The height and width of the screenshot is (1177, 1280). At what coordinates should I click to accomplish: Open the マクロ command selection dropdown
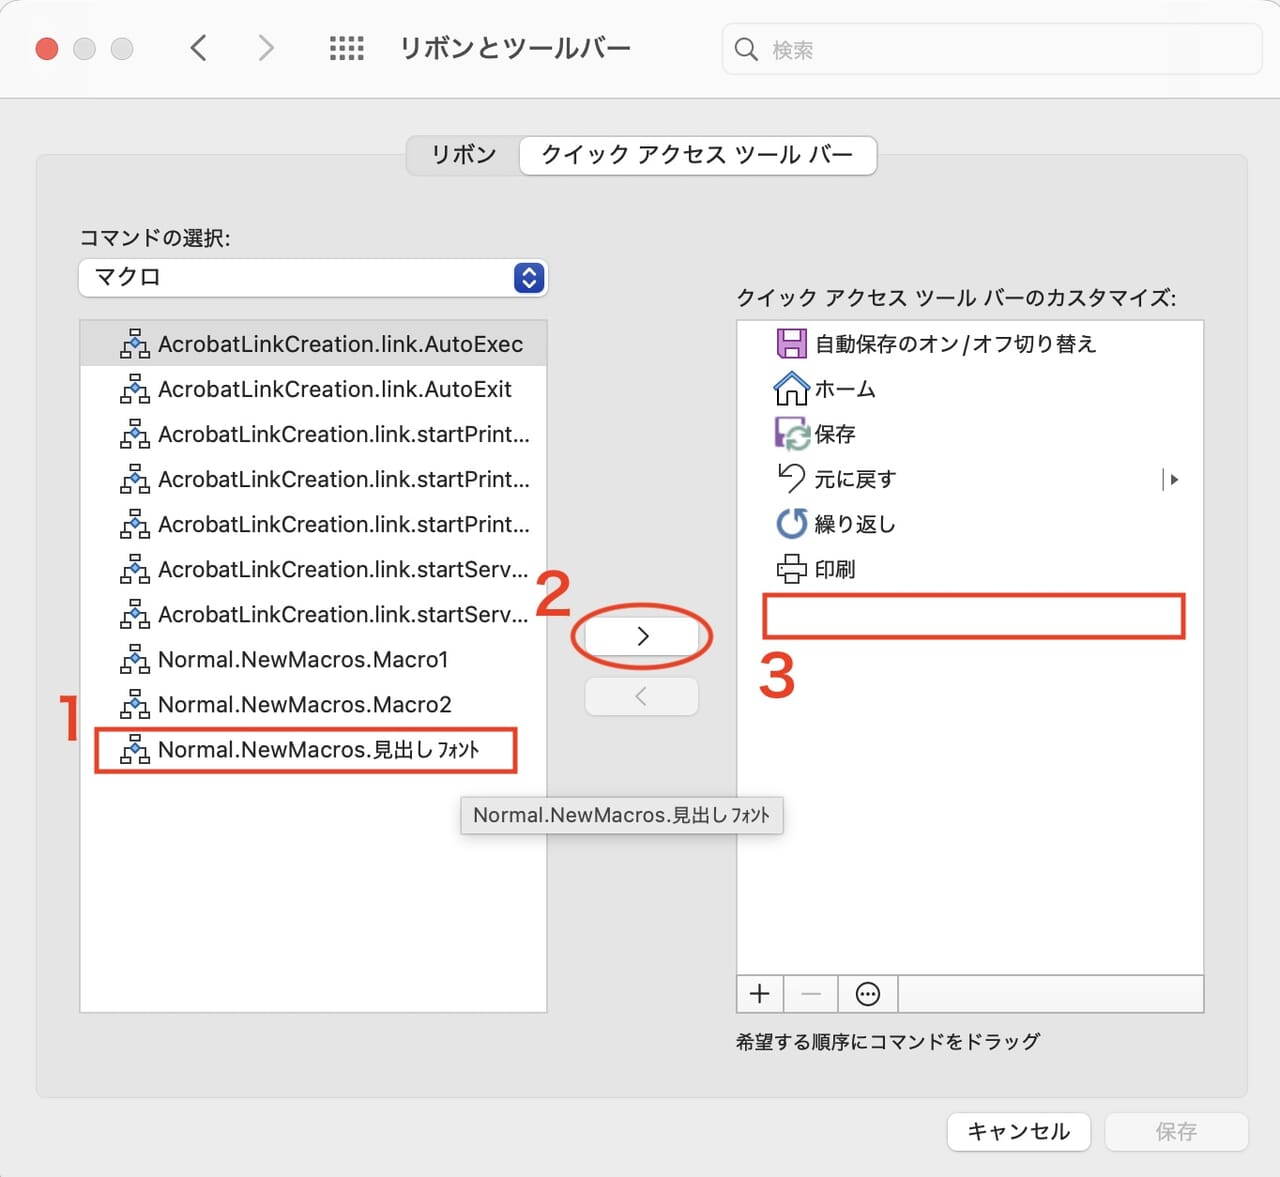[x=313, y=277]
